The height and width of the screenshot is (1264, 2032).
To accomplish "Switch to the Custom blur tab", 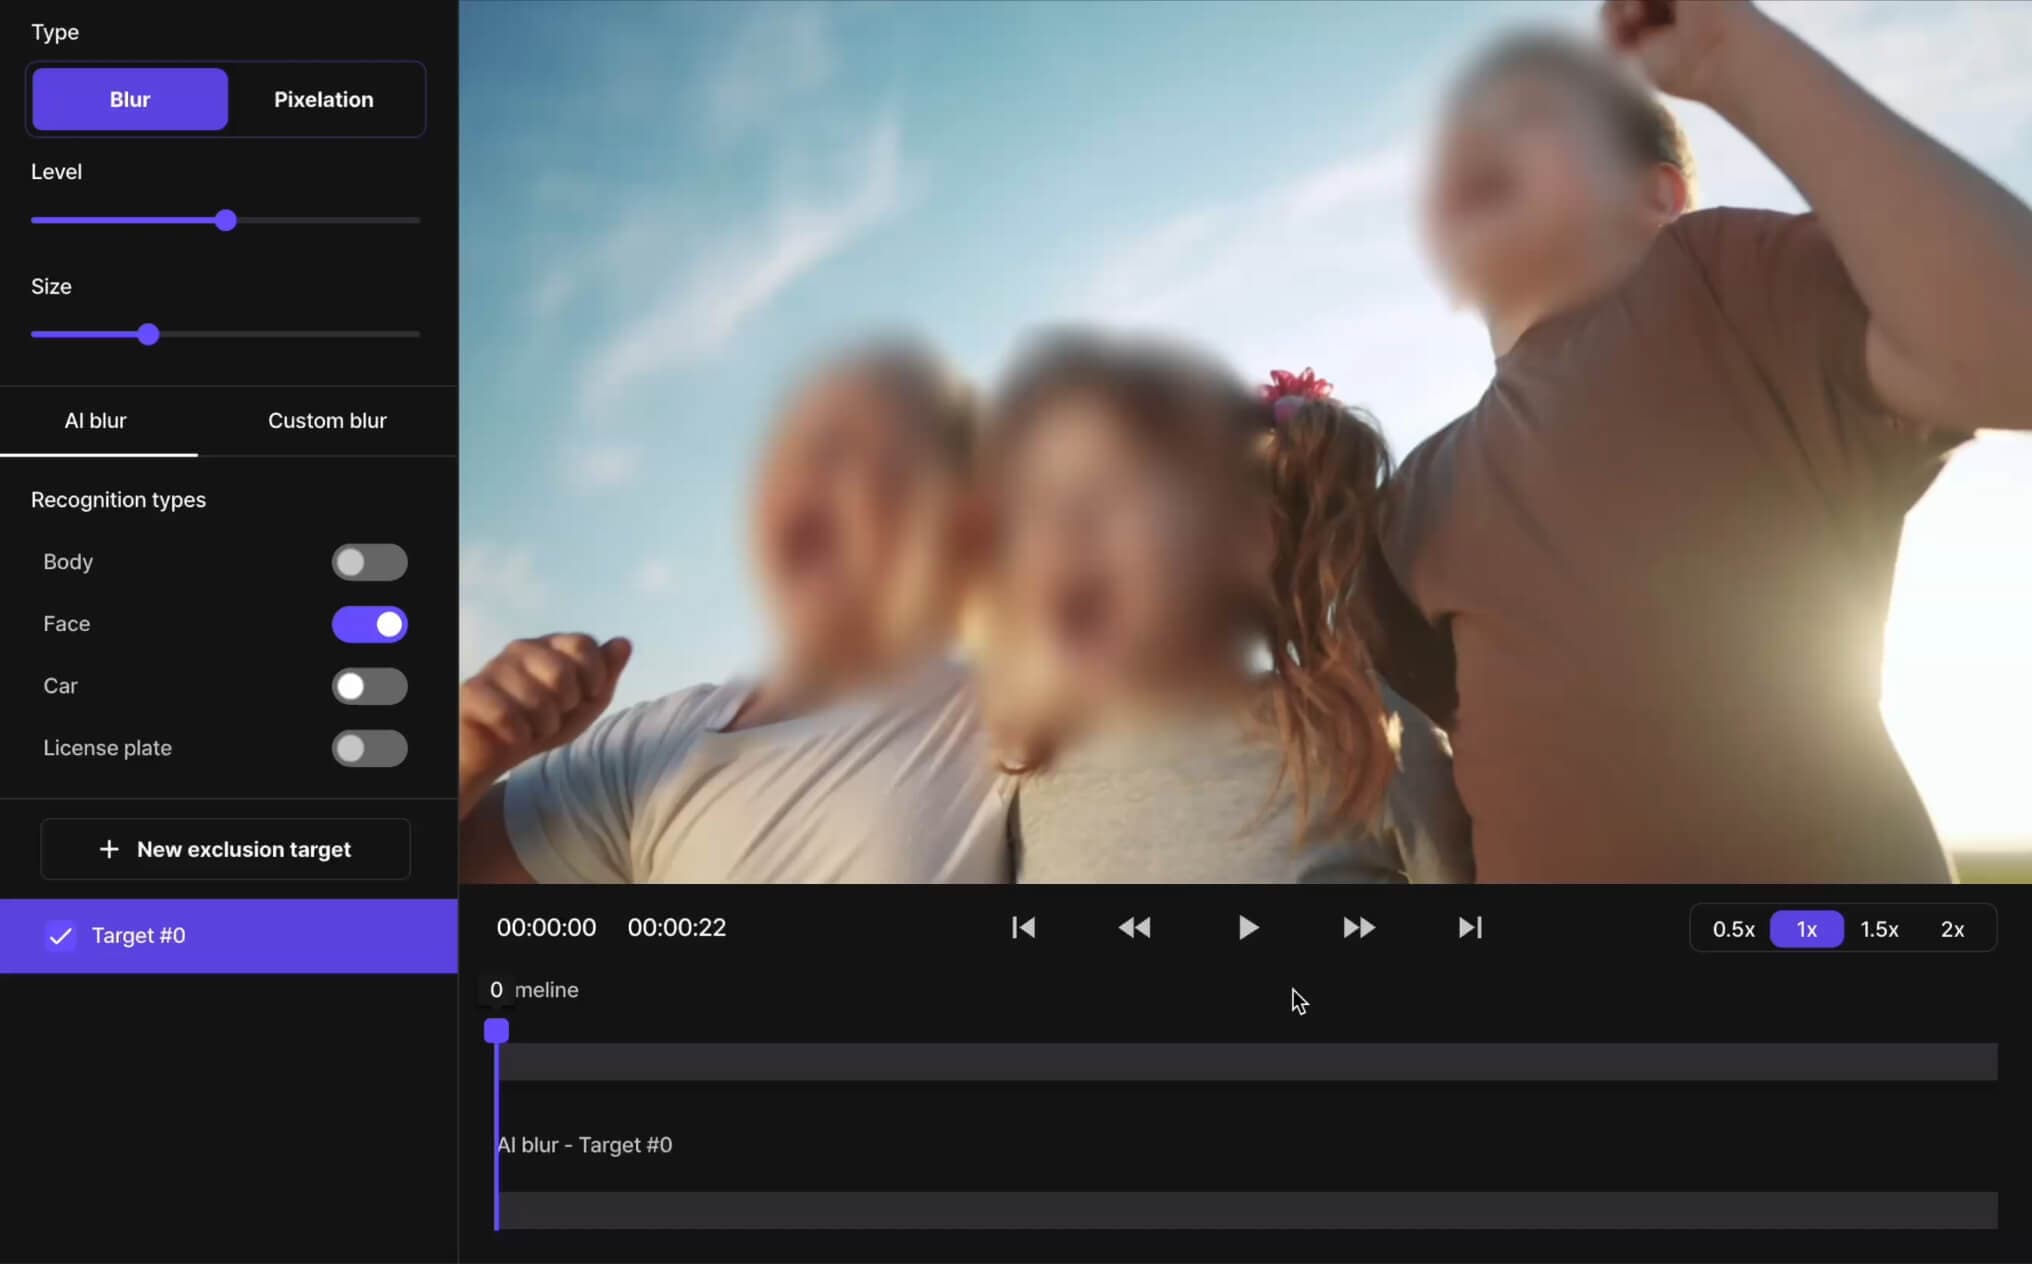I will coord(327,421).
